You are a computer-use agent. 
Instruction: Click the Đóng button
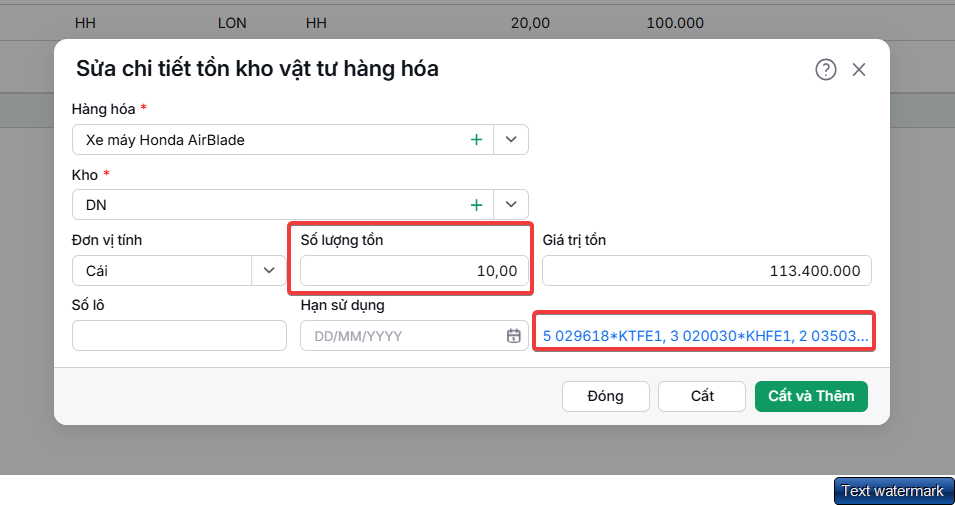pos(605,396)
